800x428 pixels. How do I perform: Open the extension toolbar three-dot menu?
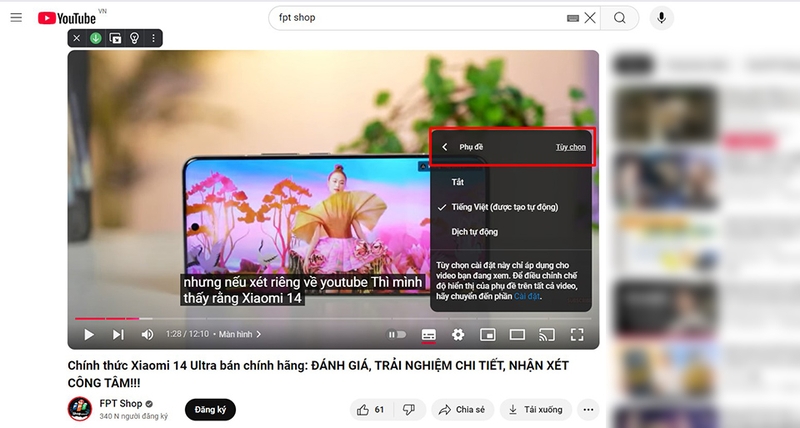click(154, 38)
